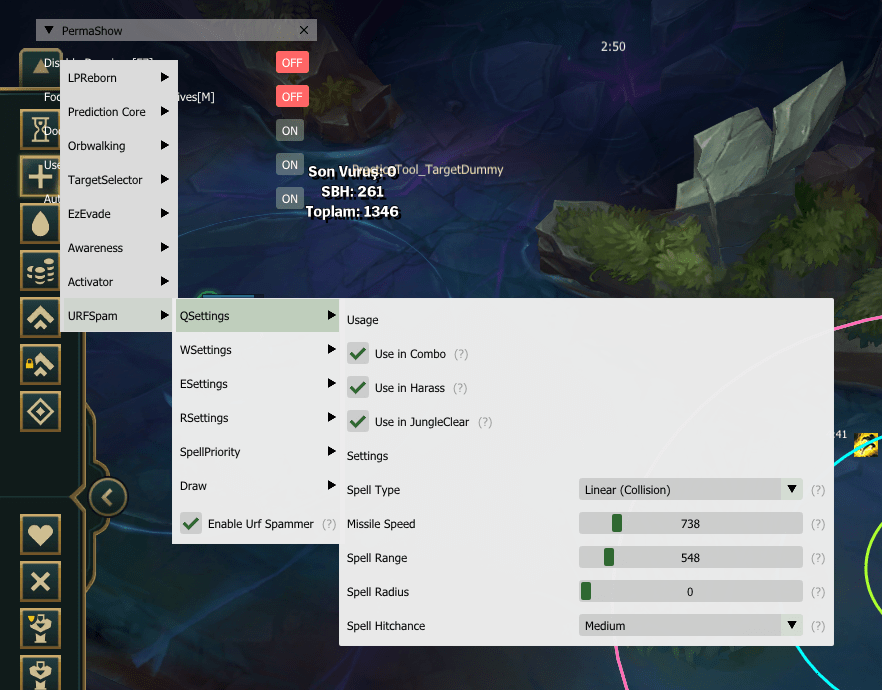Image resolution: width=886 pixels, height=690 pixels.
Task: Click the SBH: 261 text
Action: 352,192
